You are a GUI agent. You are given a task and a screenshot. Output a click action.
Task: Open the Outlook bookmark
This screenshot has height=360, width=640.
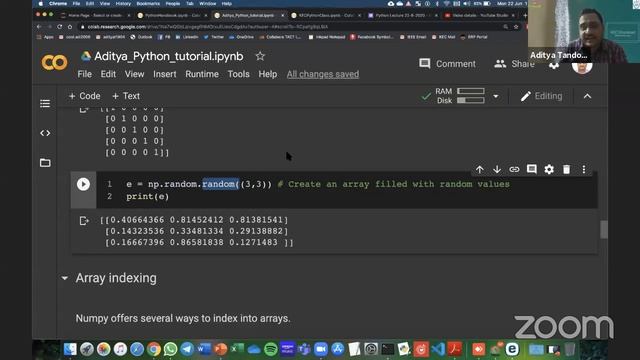[x=141, y=37]
